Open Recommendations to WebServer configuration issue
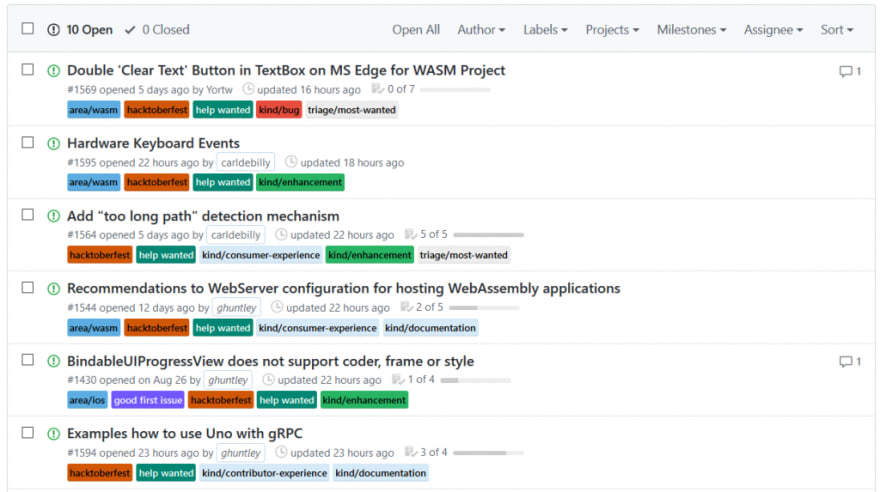Screen dimensions: 880x492 (343, 288)
